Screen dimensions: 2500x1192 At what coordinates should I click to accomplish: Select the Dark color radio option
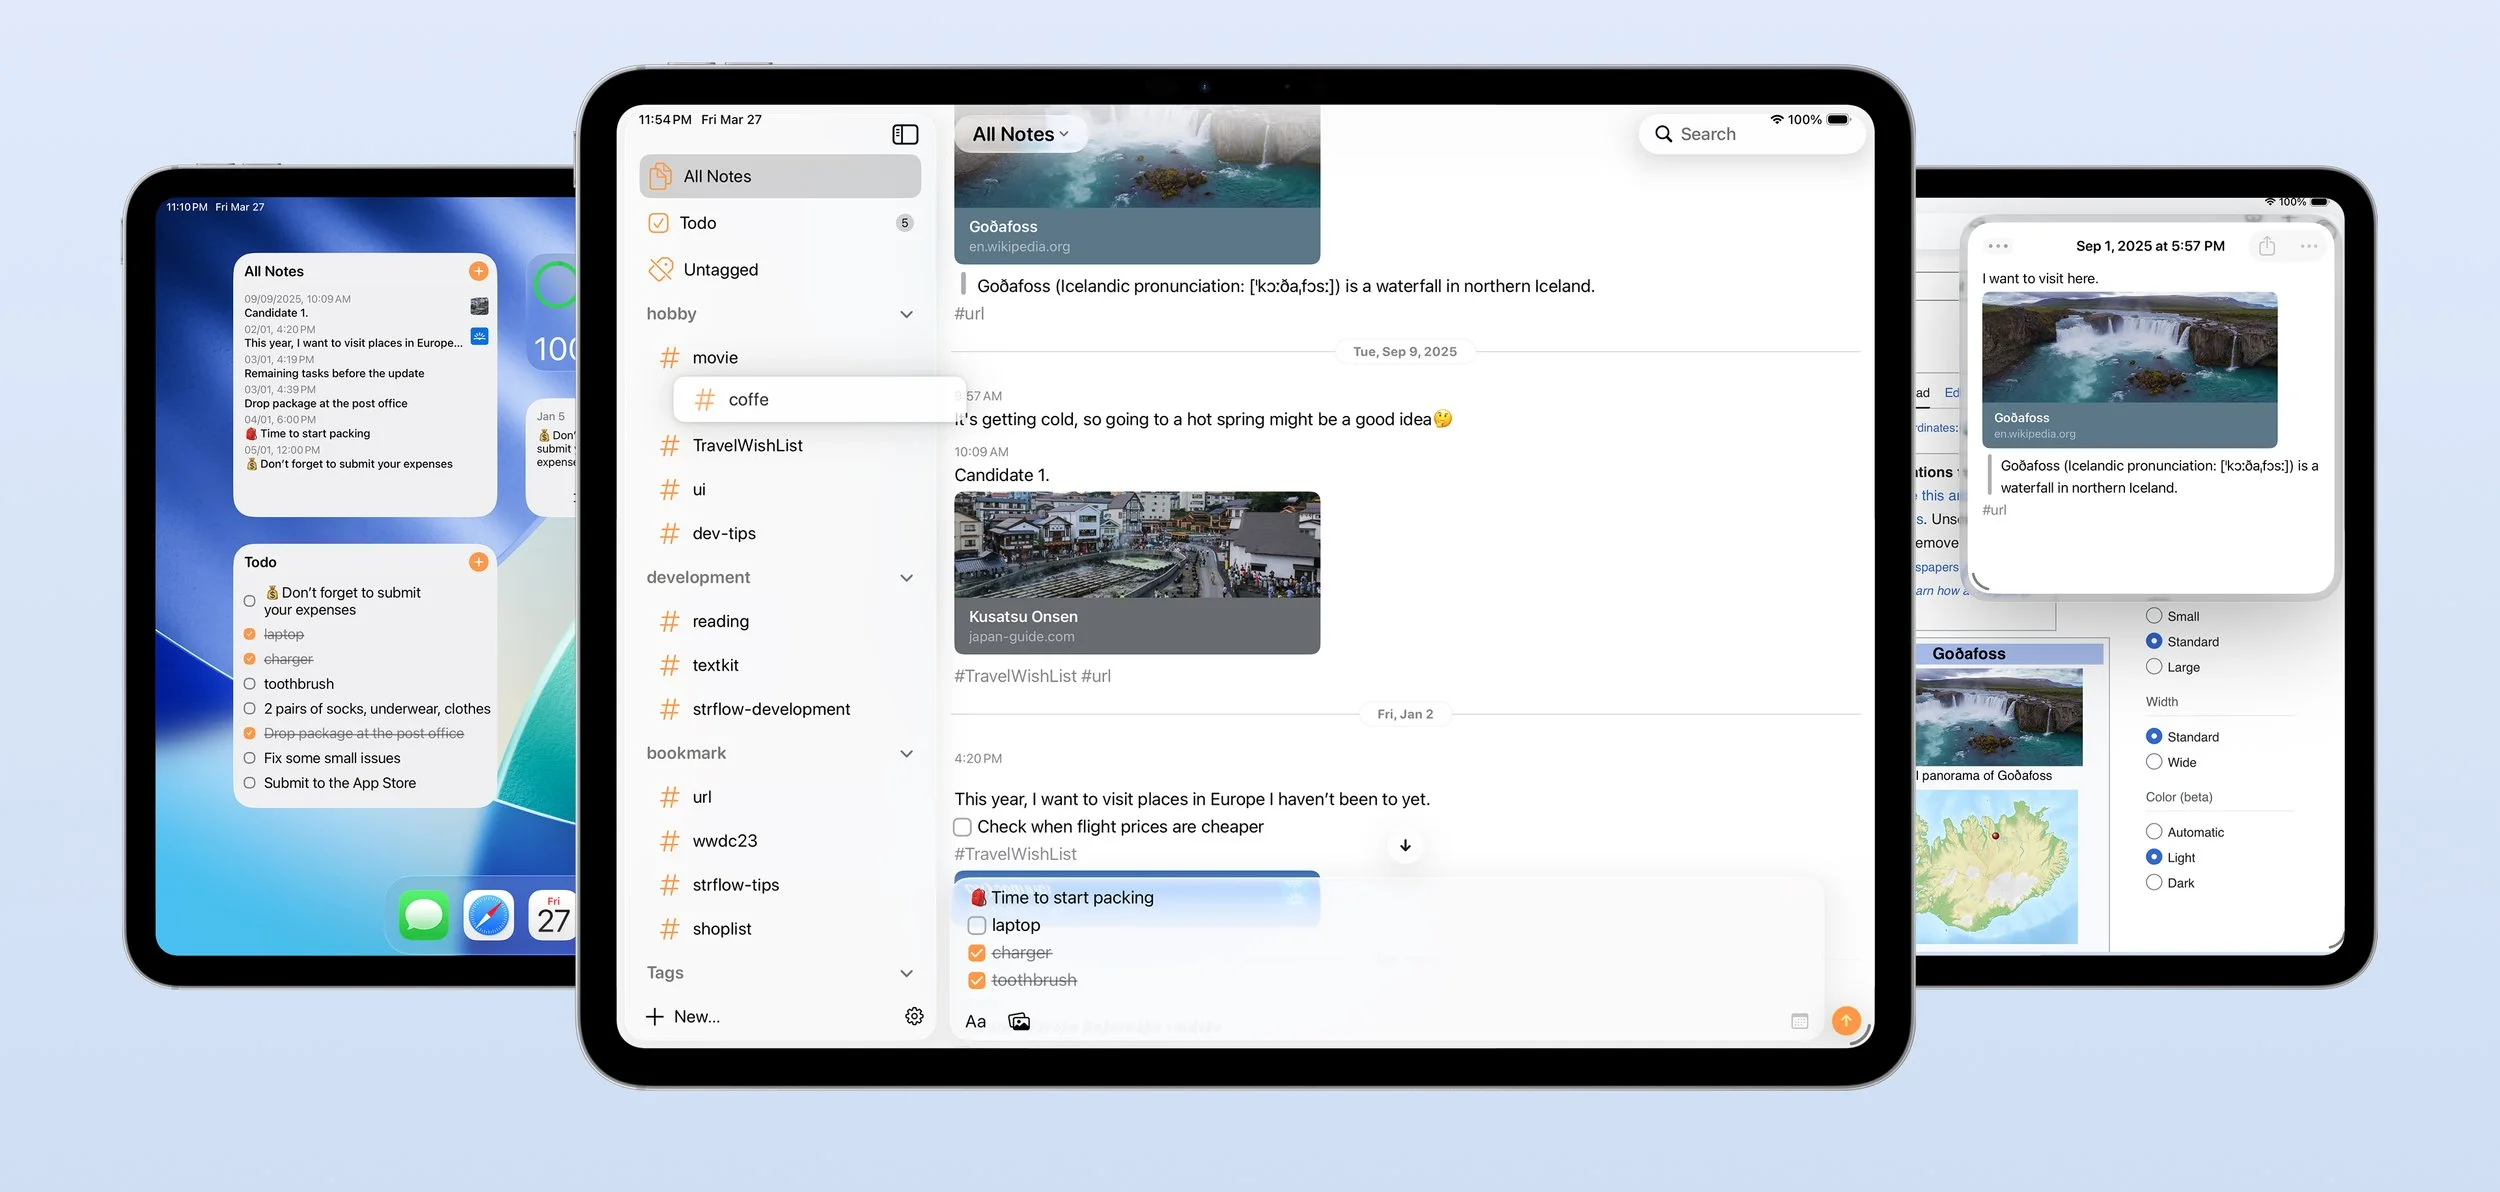pos(2154,882)
